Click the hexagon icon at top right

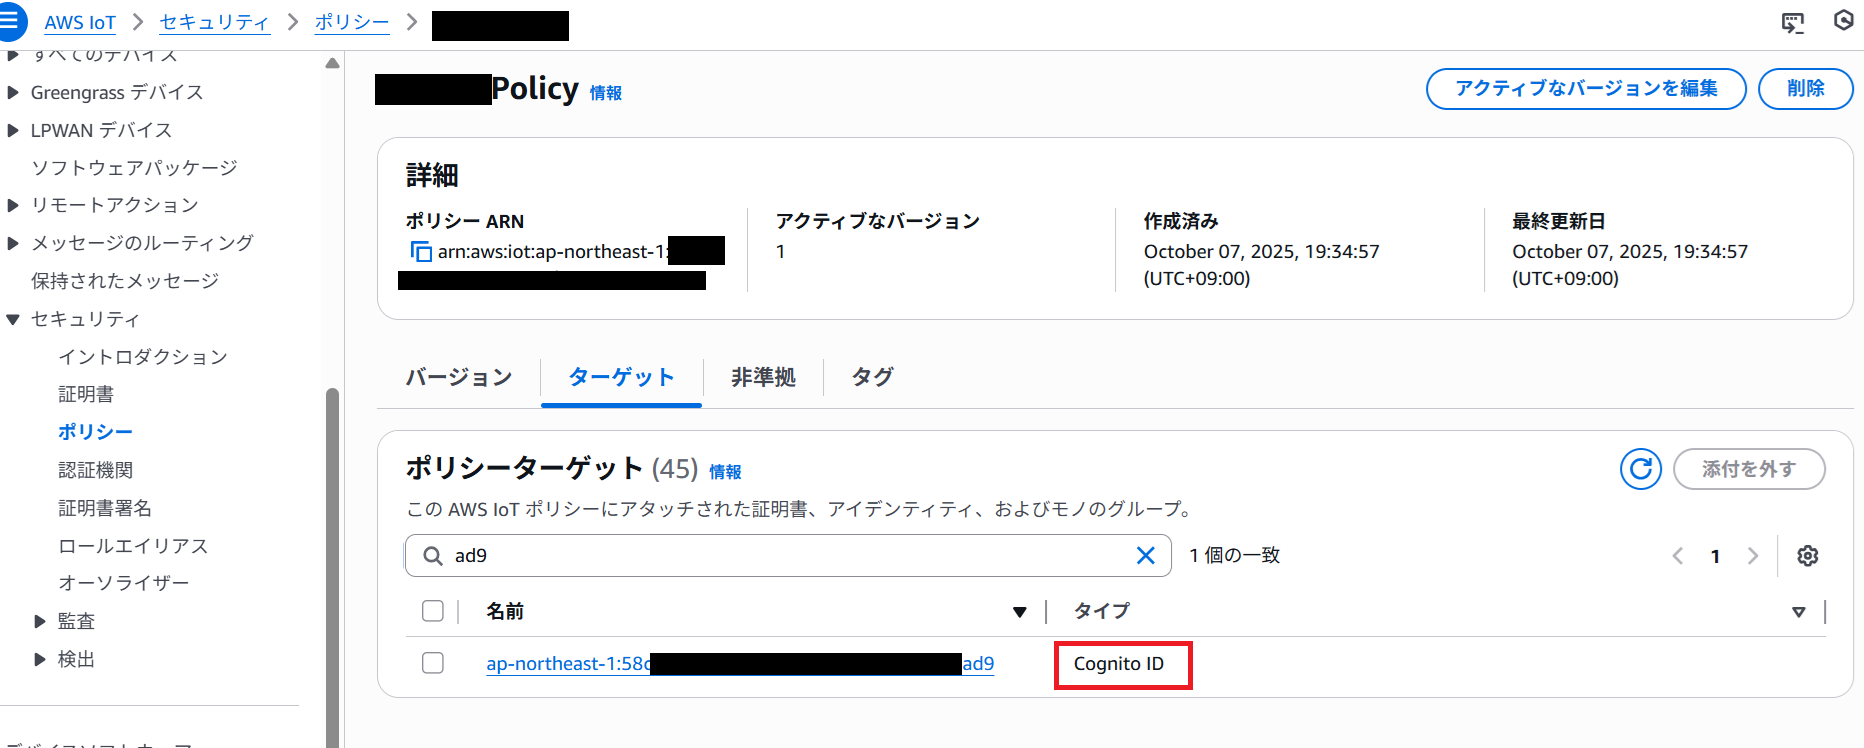pos(1844,20)
